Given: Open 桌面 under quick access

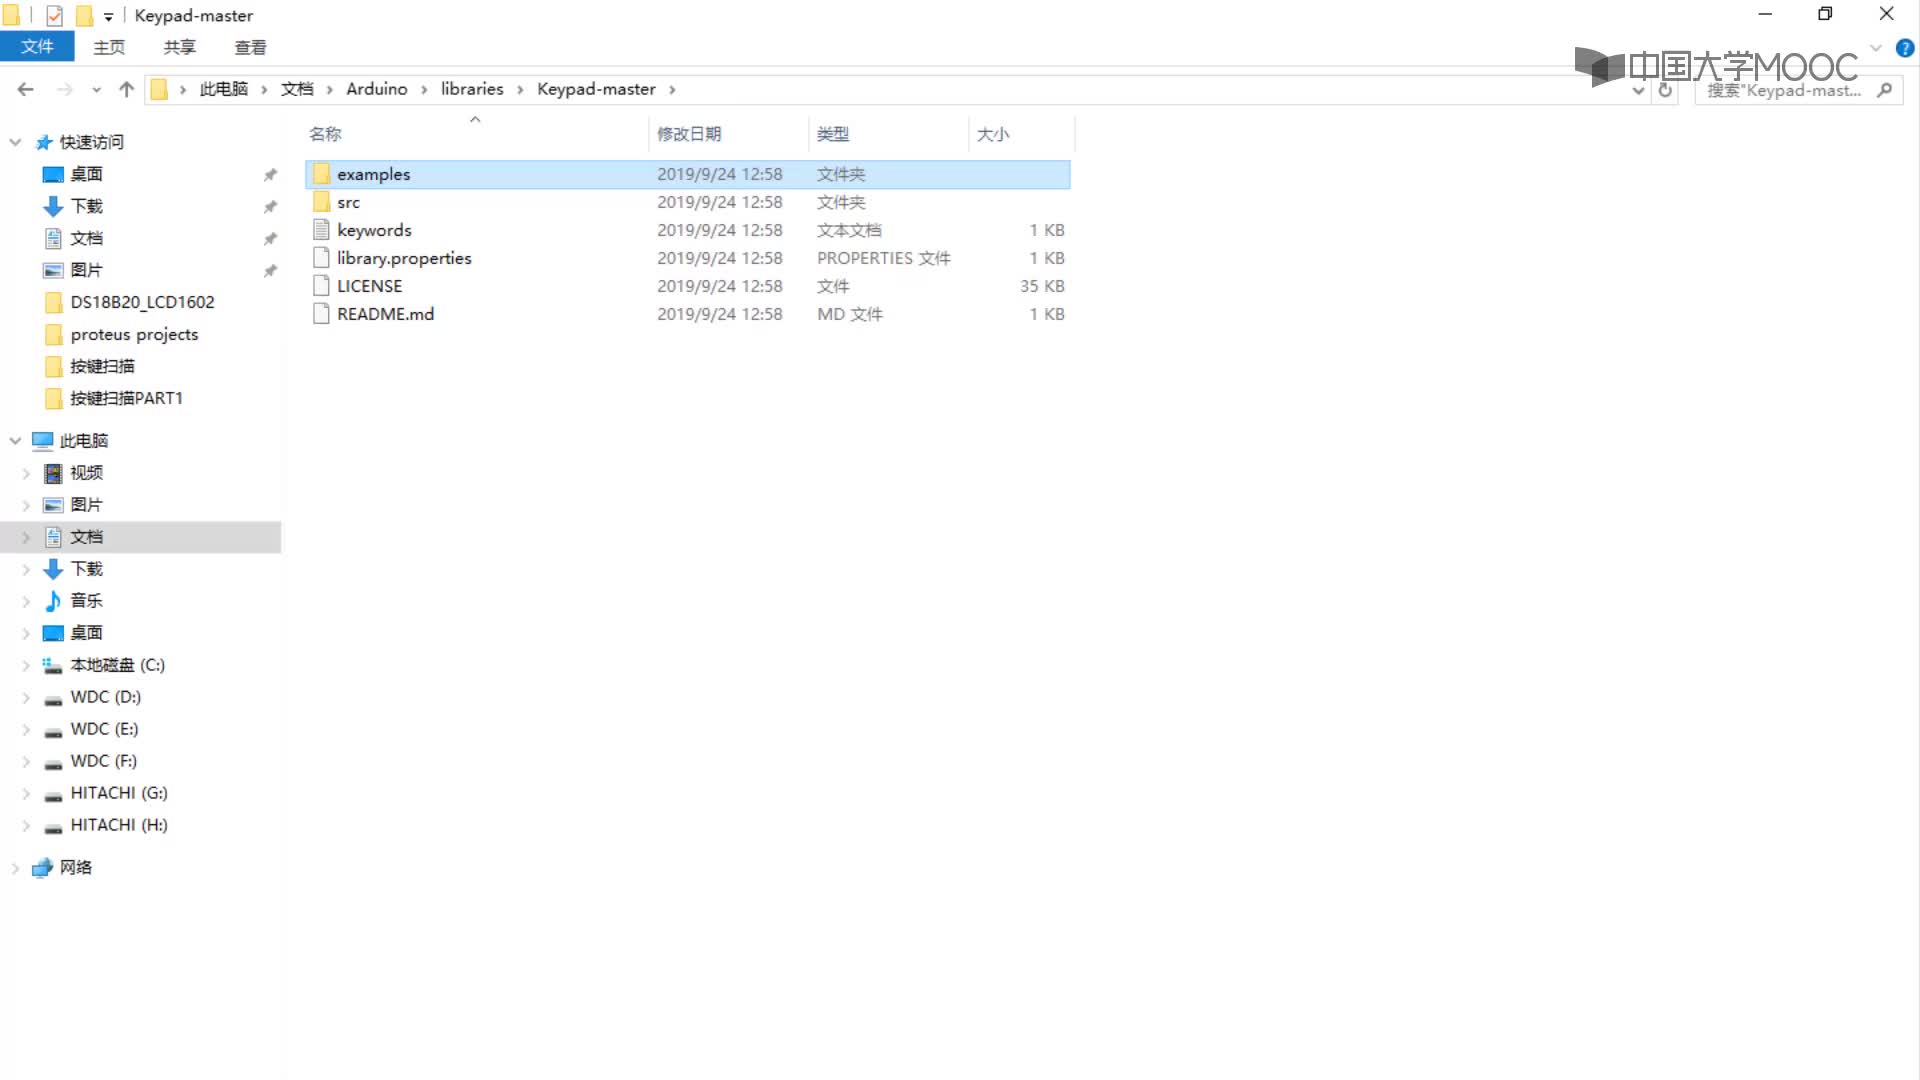Looking at the screenshot, I should 87,174.
